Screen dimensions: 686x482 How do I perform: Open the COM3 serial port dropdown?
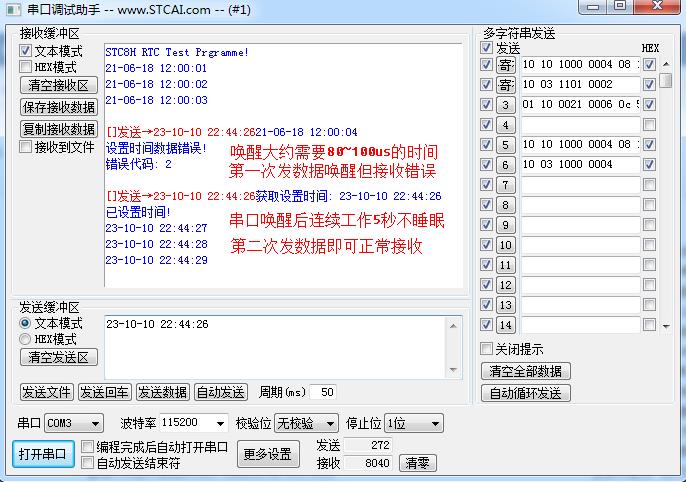(x=74, y=423)
